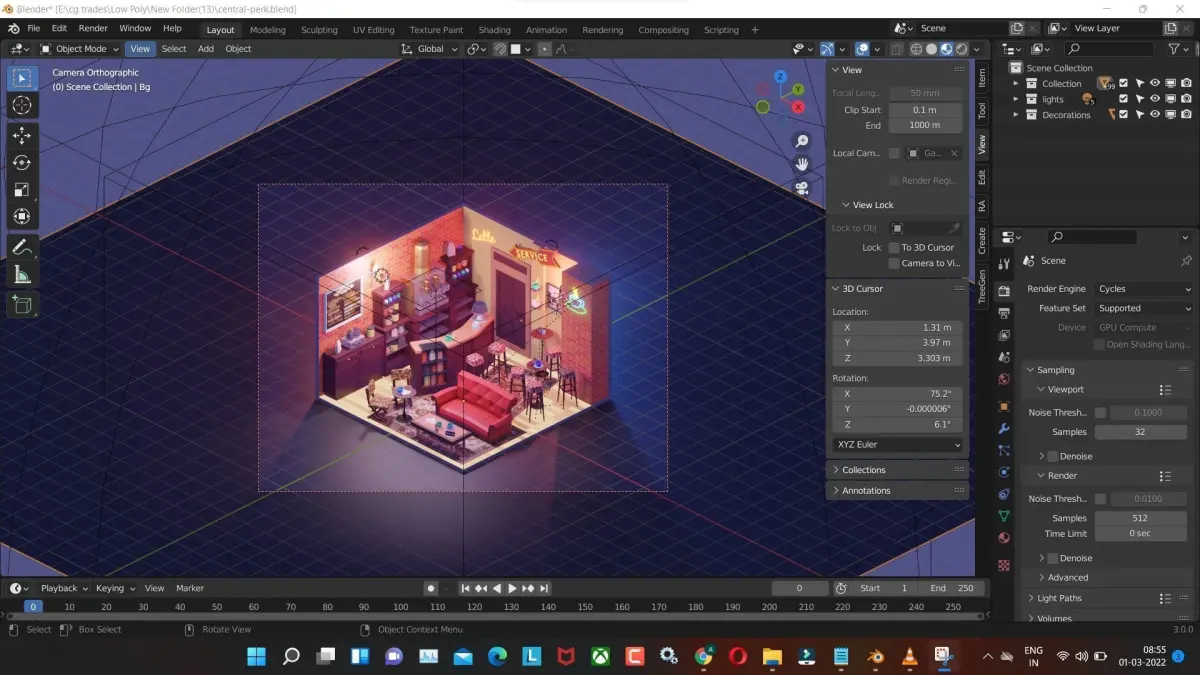The image size is (1200, 675).
Task: Disable rendering of Collection camera icon
Action: [x=1186, y=84]
